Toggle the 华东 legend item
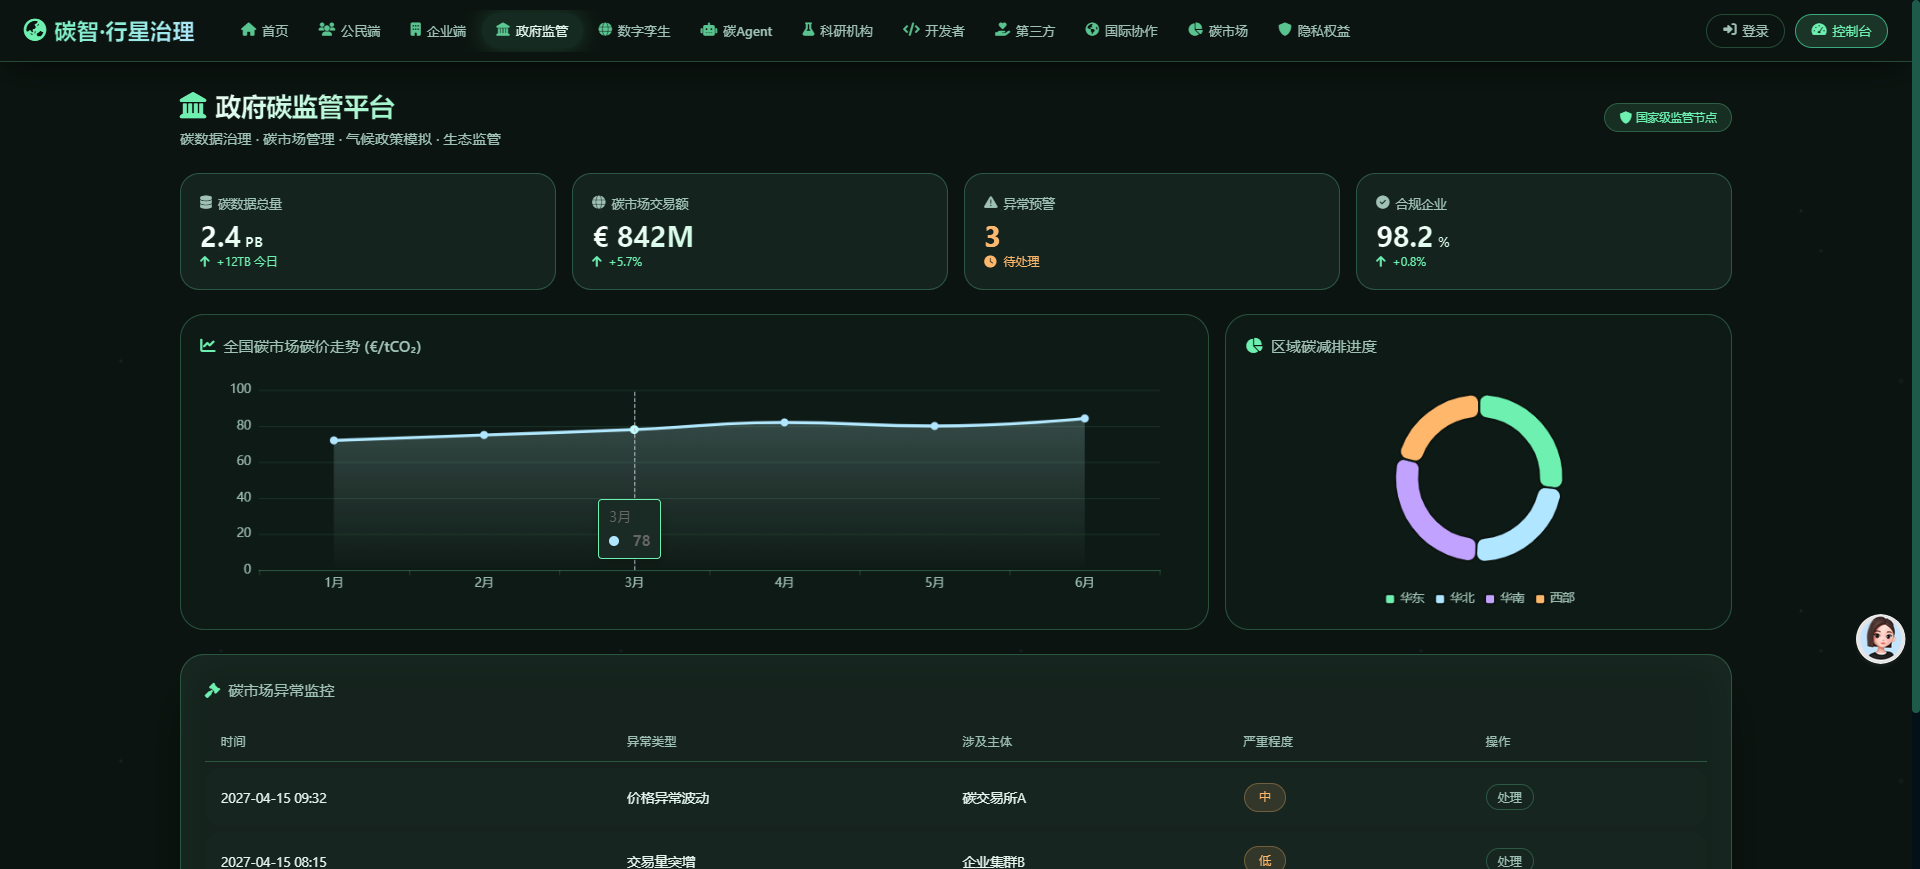 1405,598
